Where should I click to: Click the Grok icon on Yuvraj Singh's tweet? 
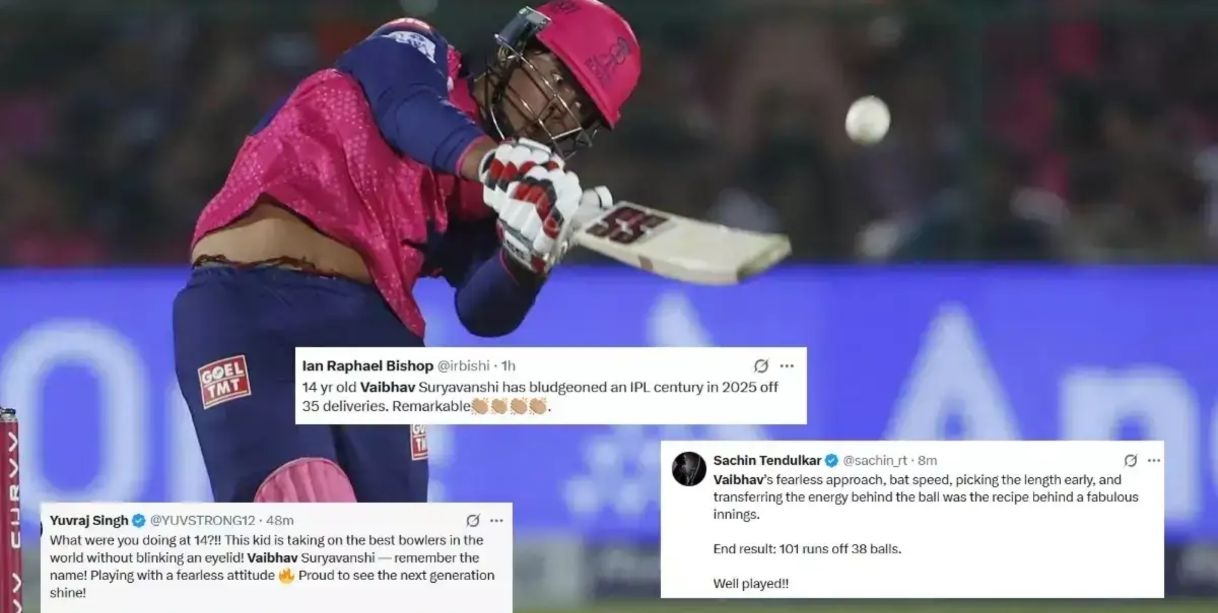(x=473, y=520)
